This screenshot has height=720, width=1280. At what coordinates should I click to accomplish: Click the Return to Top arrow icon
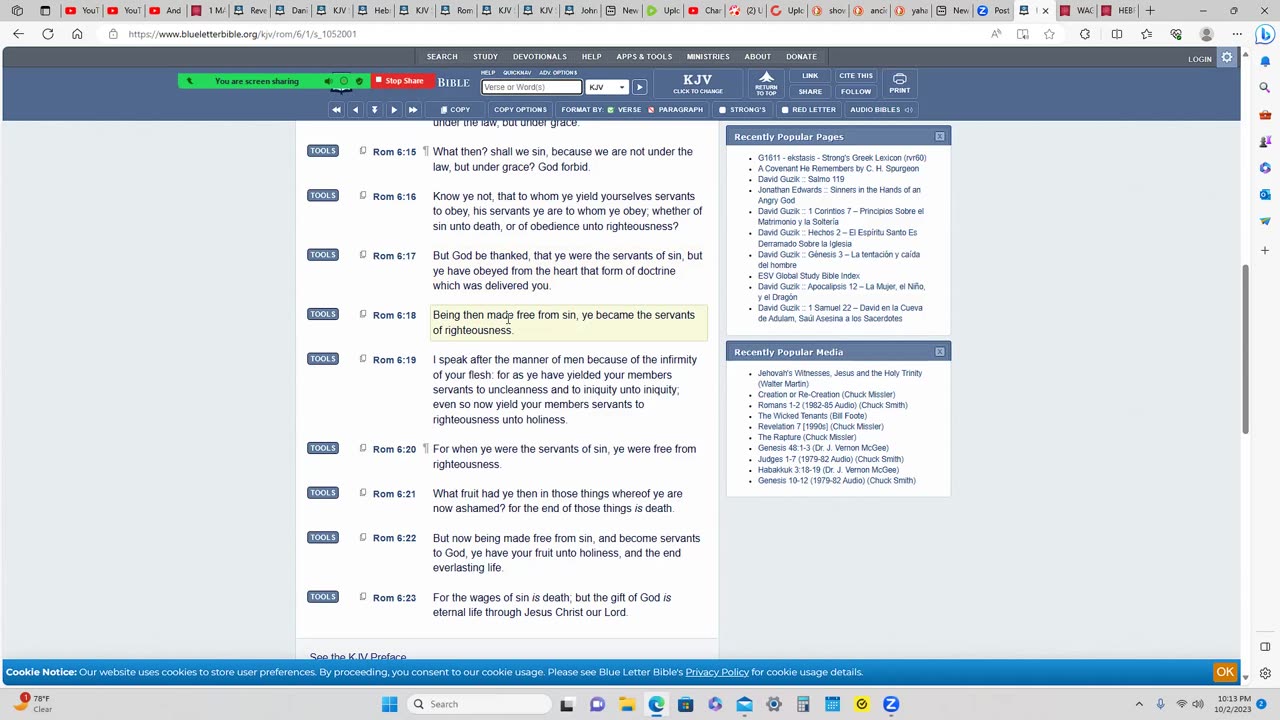click(x=766, y=83)
